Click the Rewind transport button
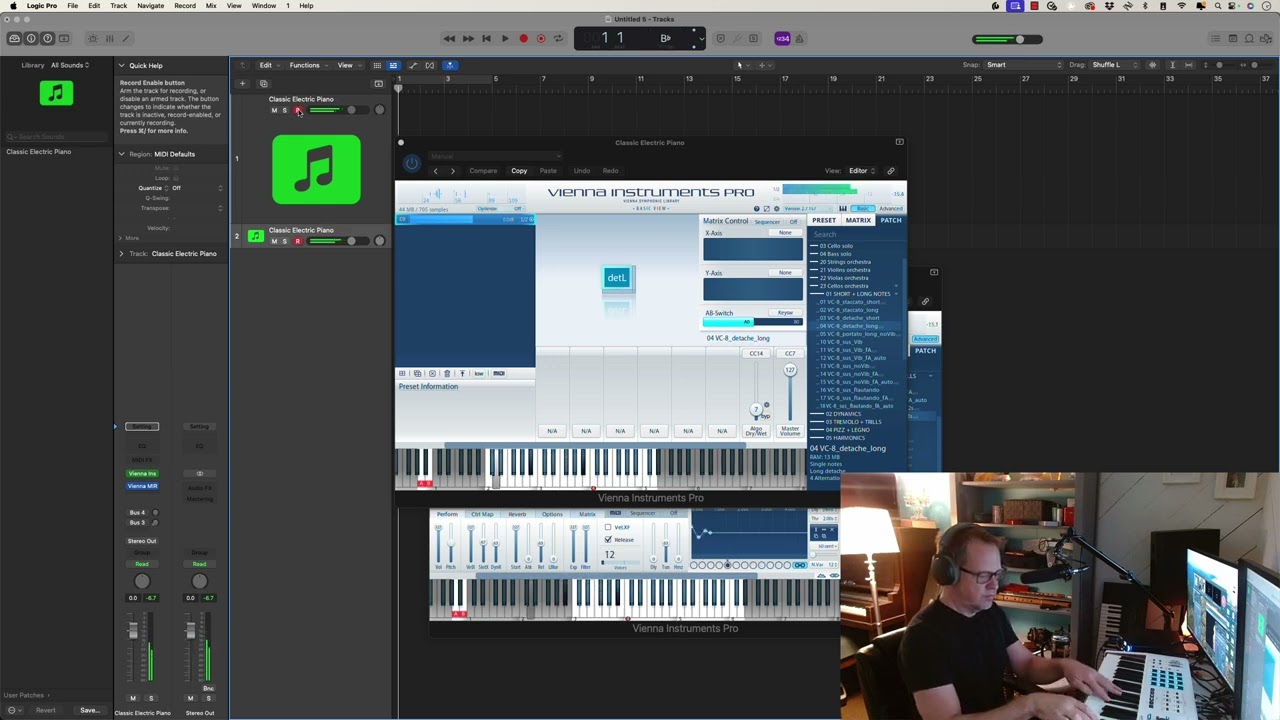1280x720 pixels. click(449, 39)
